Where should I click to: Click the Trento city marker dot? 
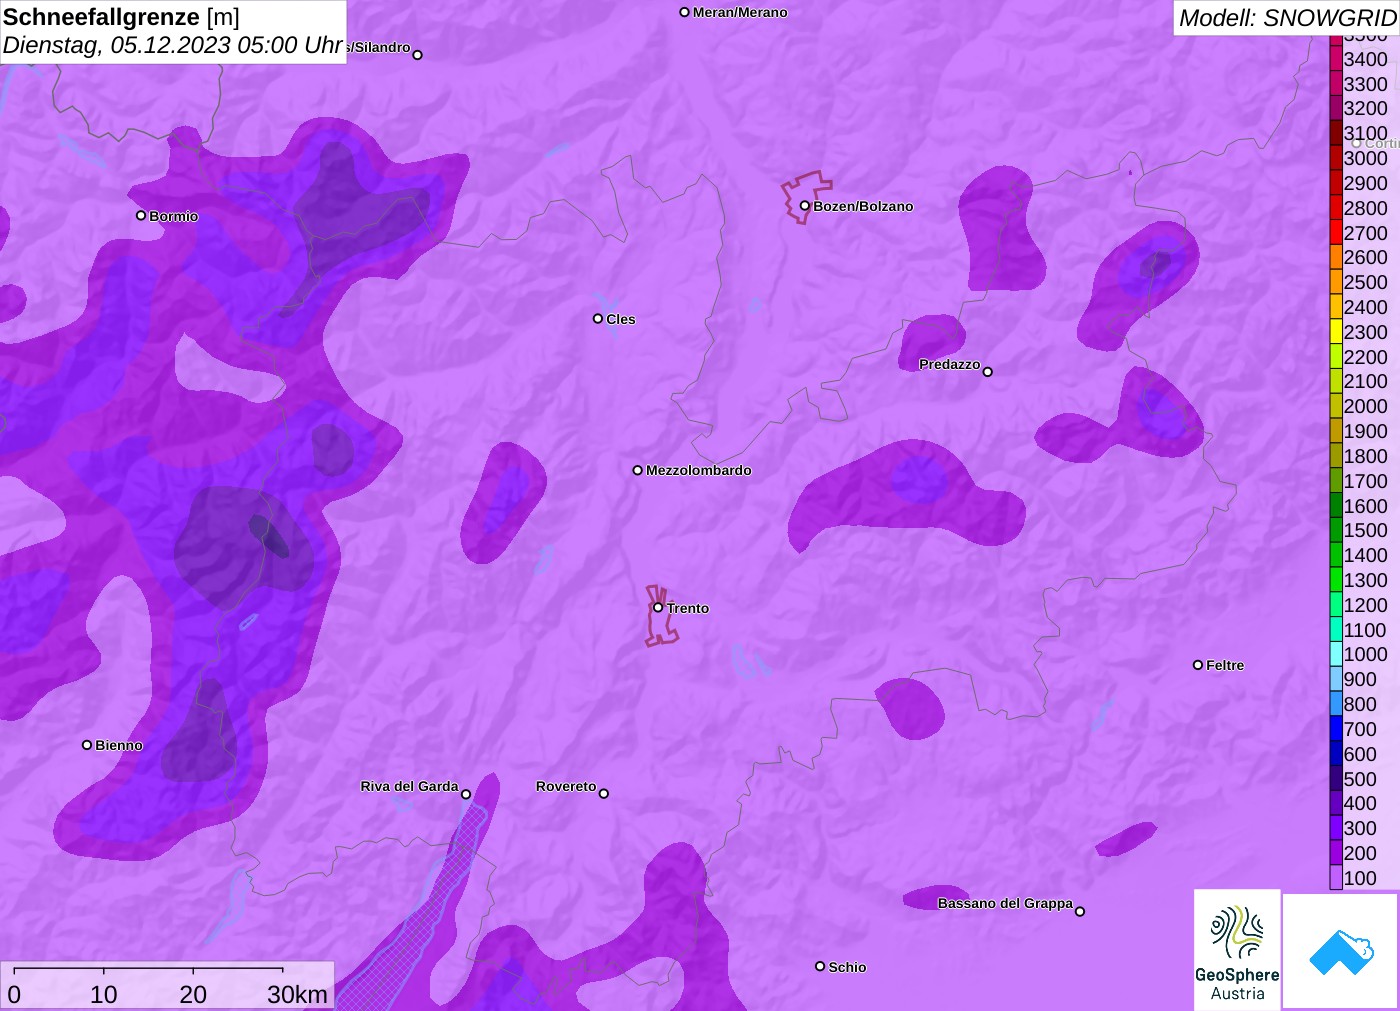(x=658, y=607)
